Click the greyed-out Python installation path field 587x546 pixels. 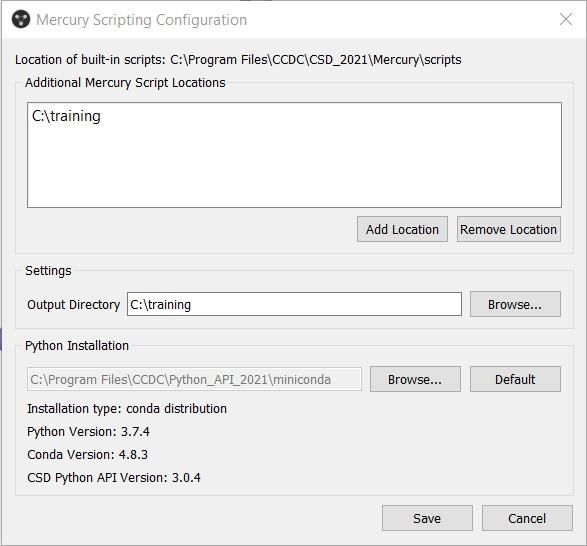pyautogui.click(x=194, y=379)
